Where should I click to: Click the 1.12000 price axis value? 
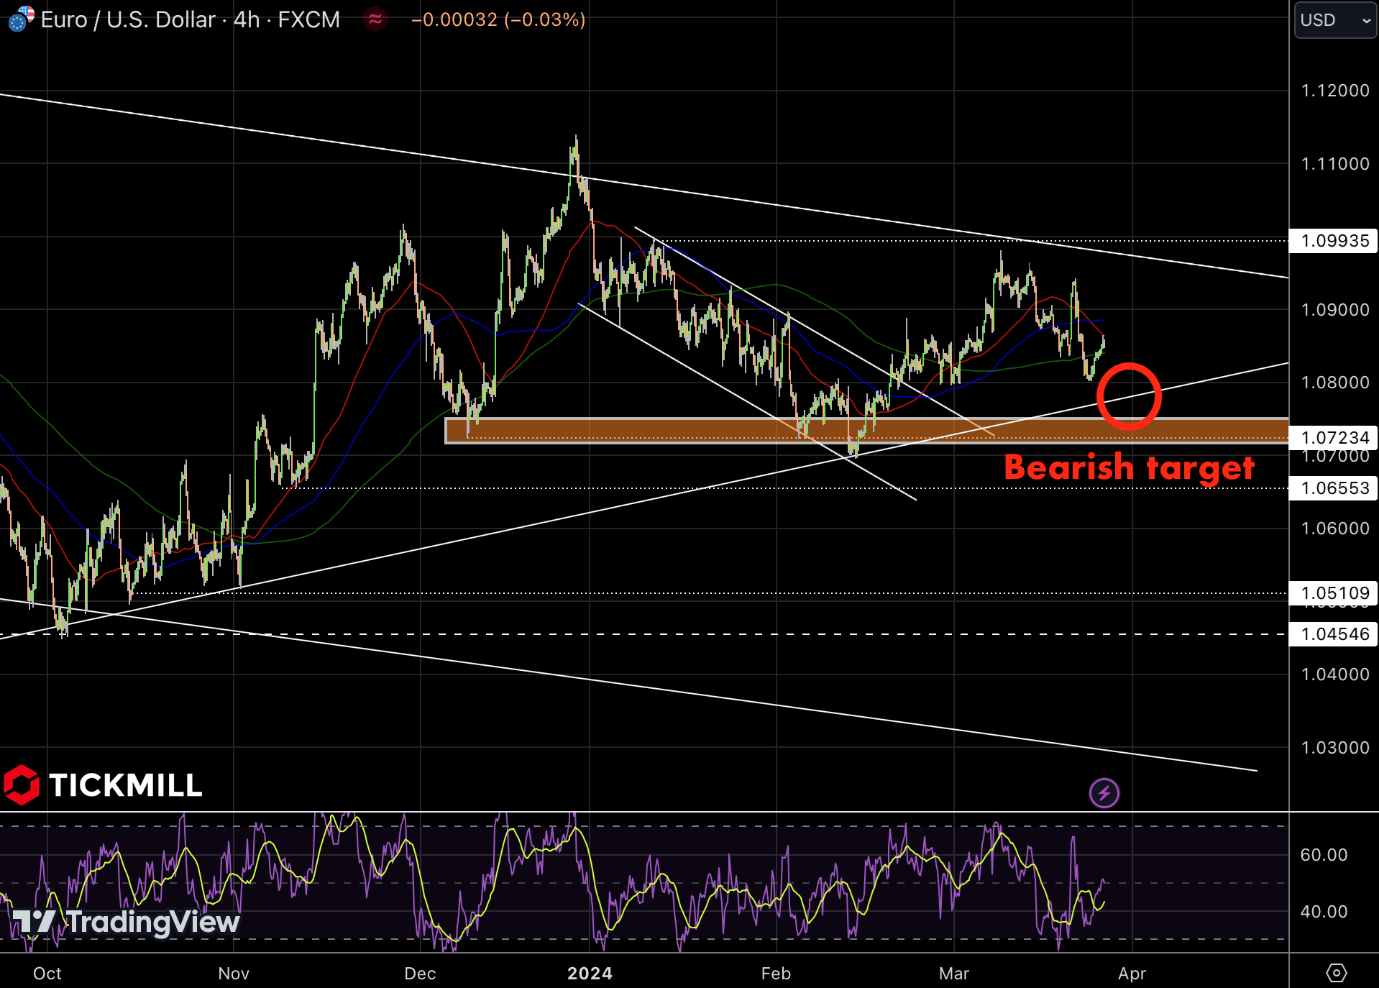1335,90
